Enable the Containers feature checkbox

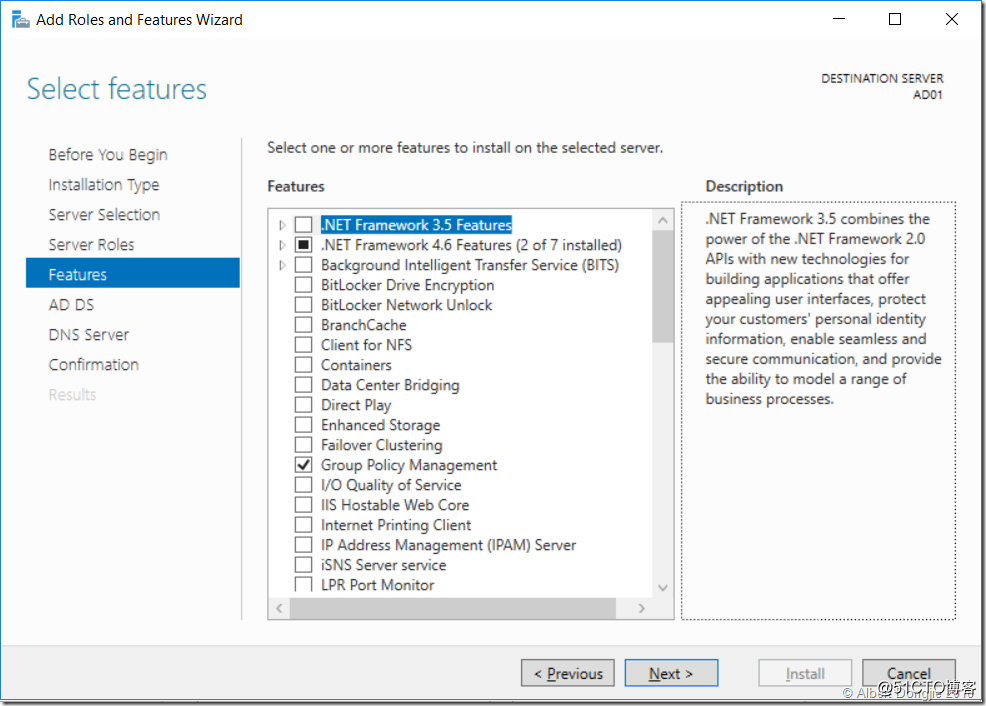pyautogui.click(x=303, y=365)
